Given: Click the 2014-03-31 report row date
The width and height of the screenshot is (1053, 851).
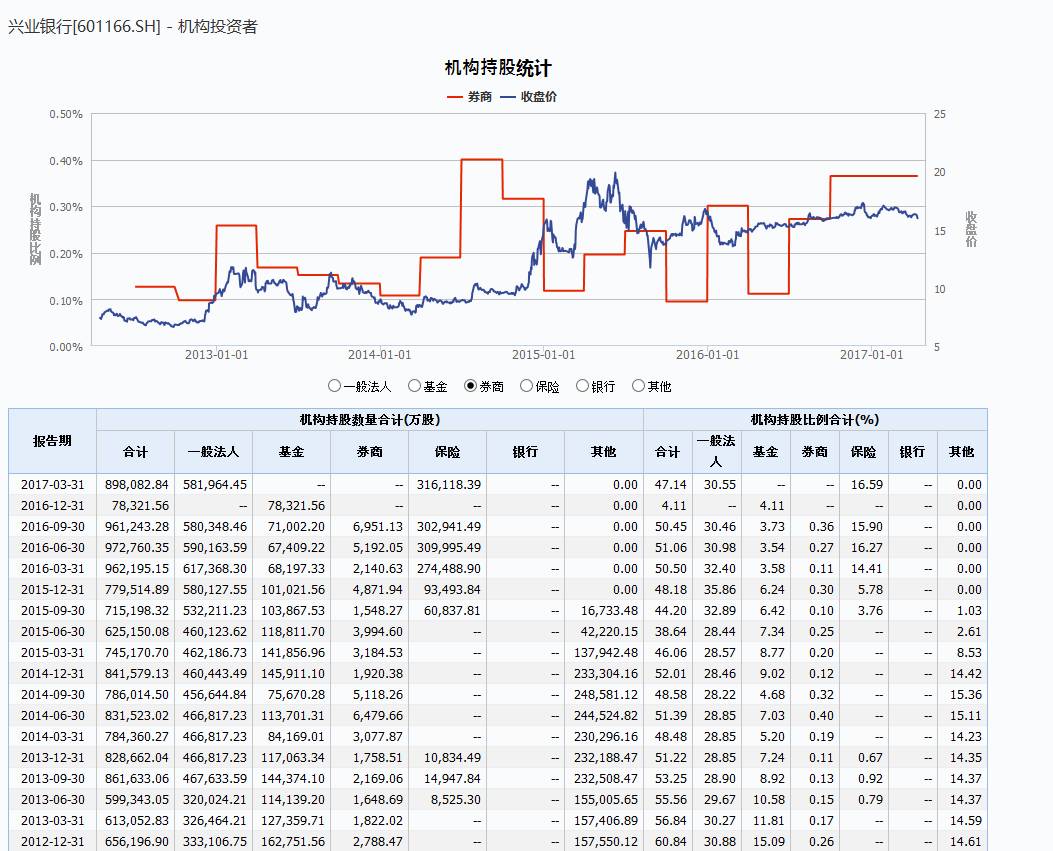Looking at the screenshot, I should [52, 736].
